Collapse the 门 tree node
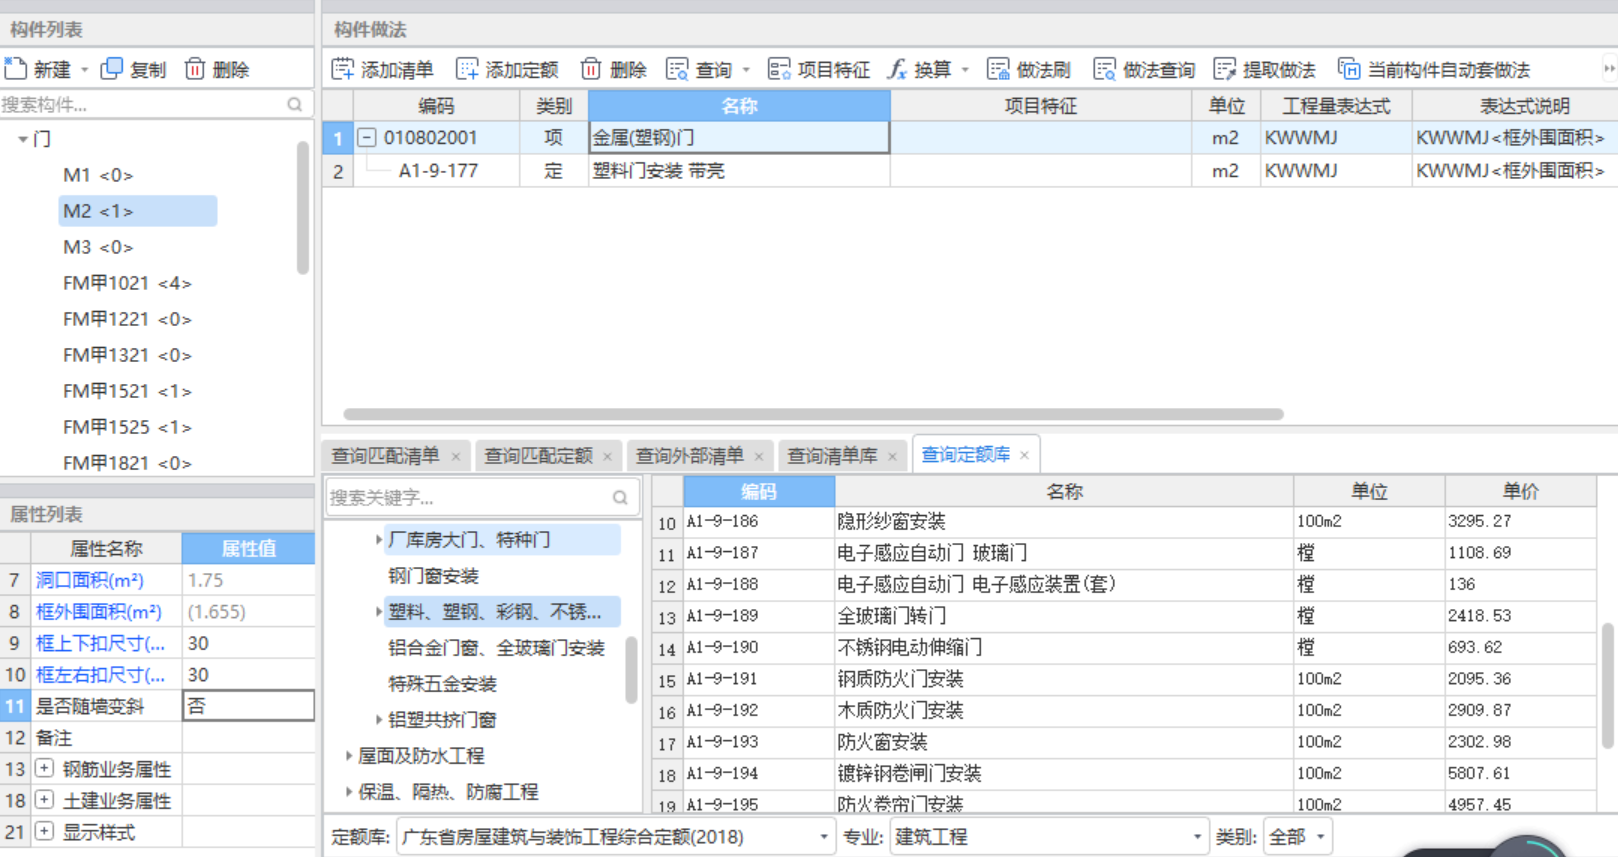Image resolution: width=1618 pixels, height=857 pixels. (22, 139)
